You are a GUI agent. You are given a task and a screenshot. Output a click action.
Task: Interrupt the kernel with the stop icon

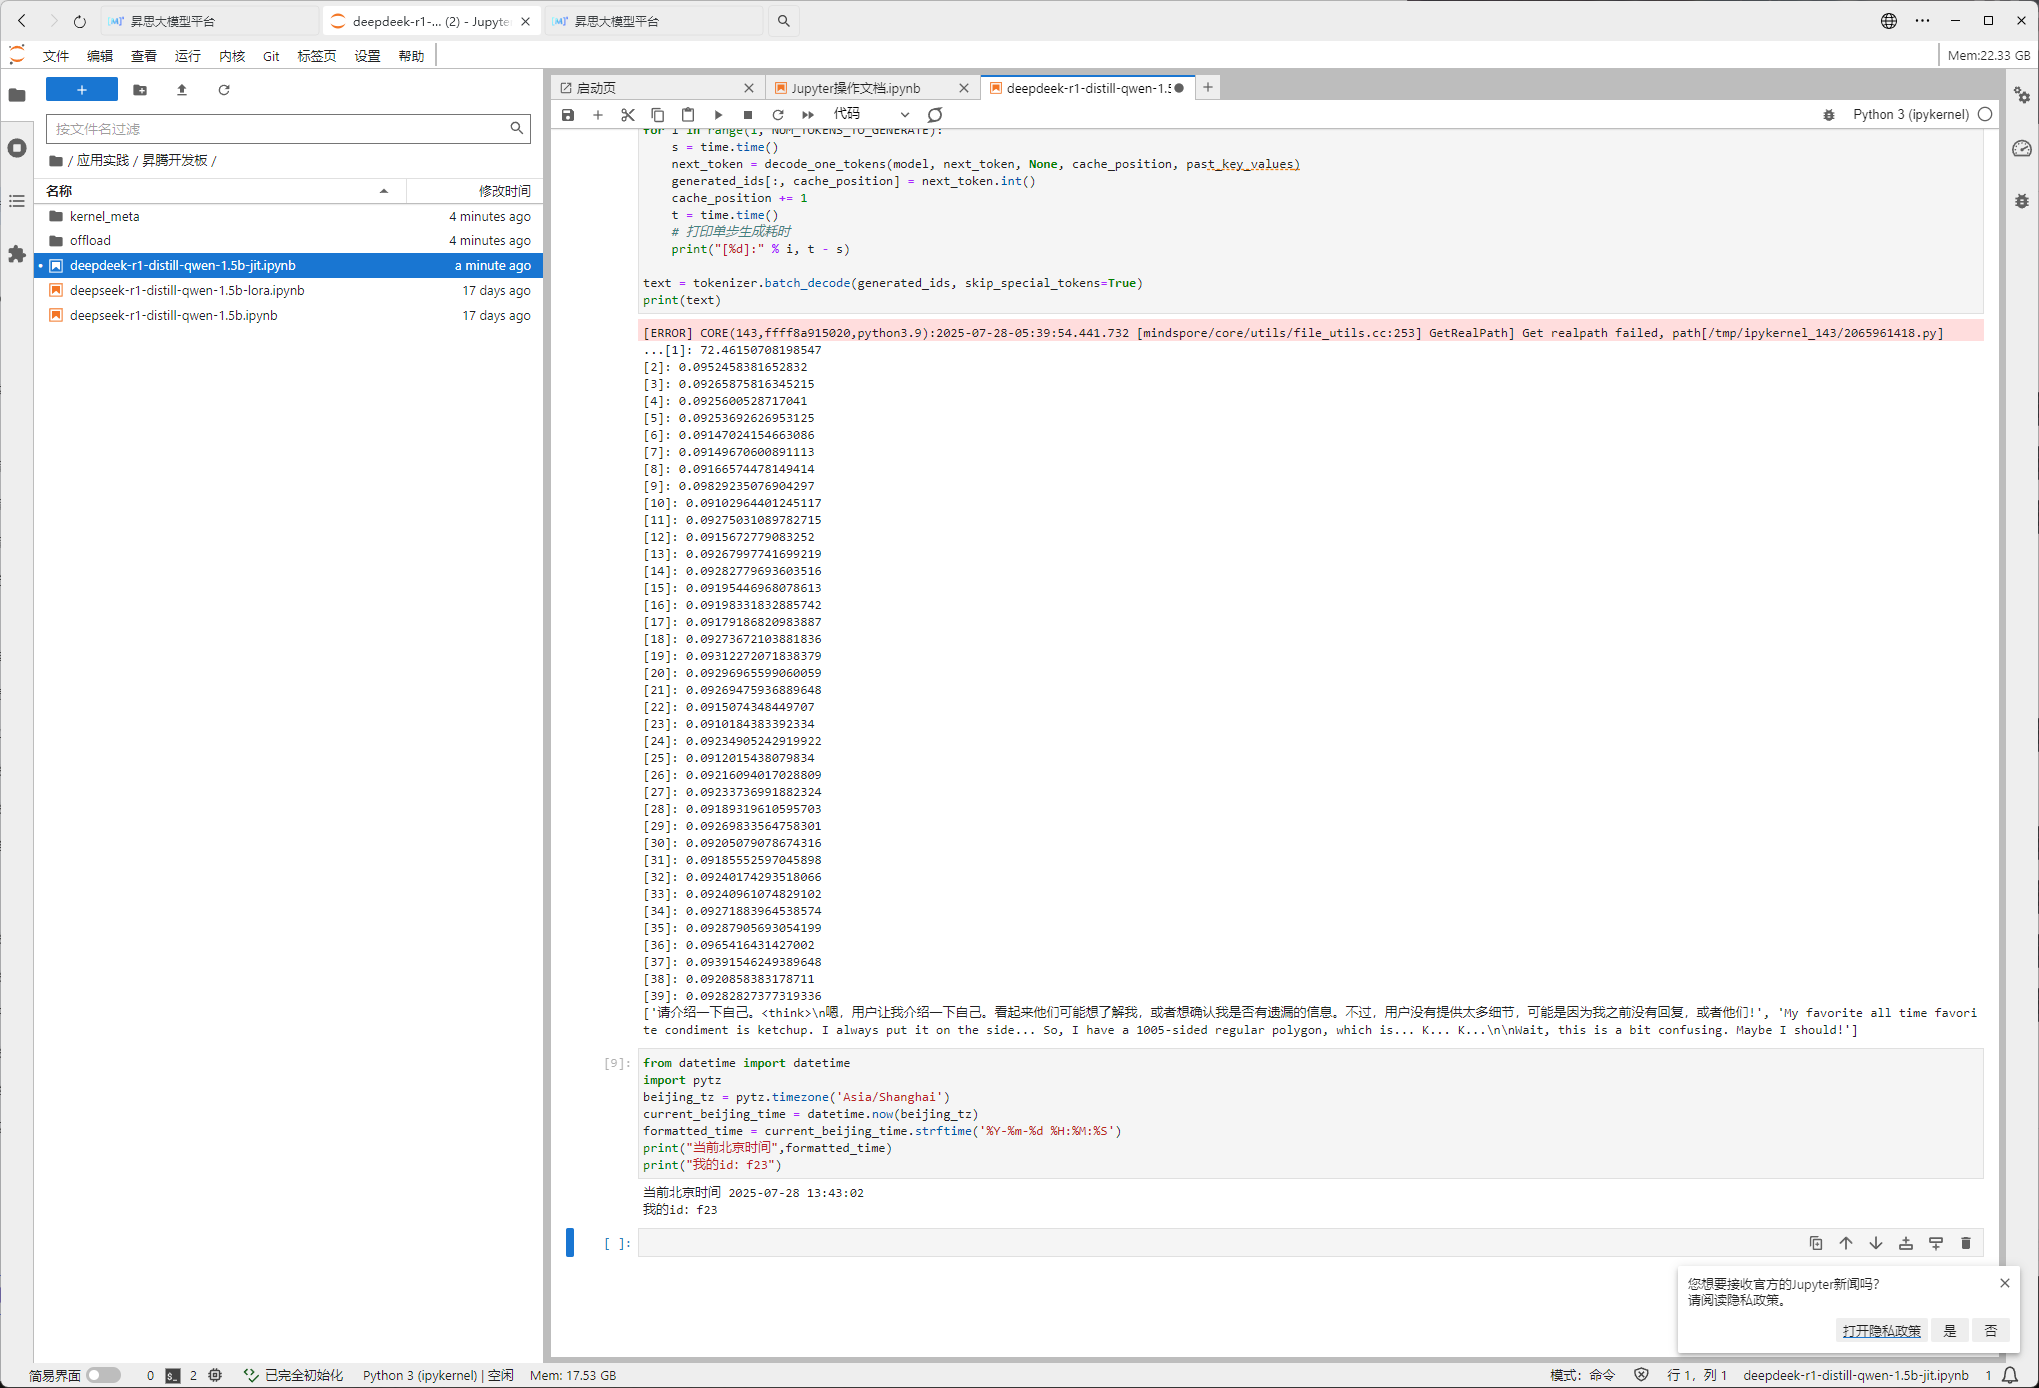[x=748, y=115]
